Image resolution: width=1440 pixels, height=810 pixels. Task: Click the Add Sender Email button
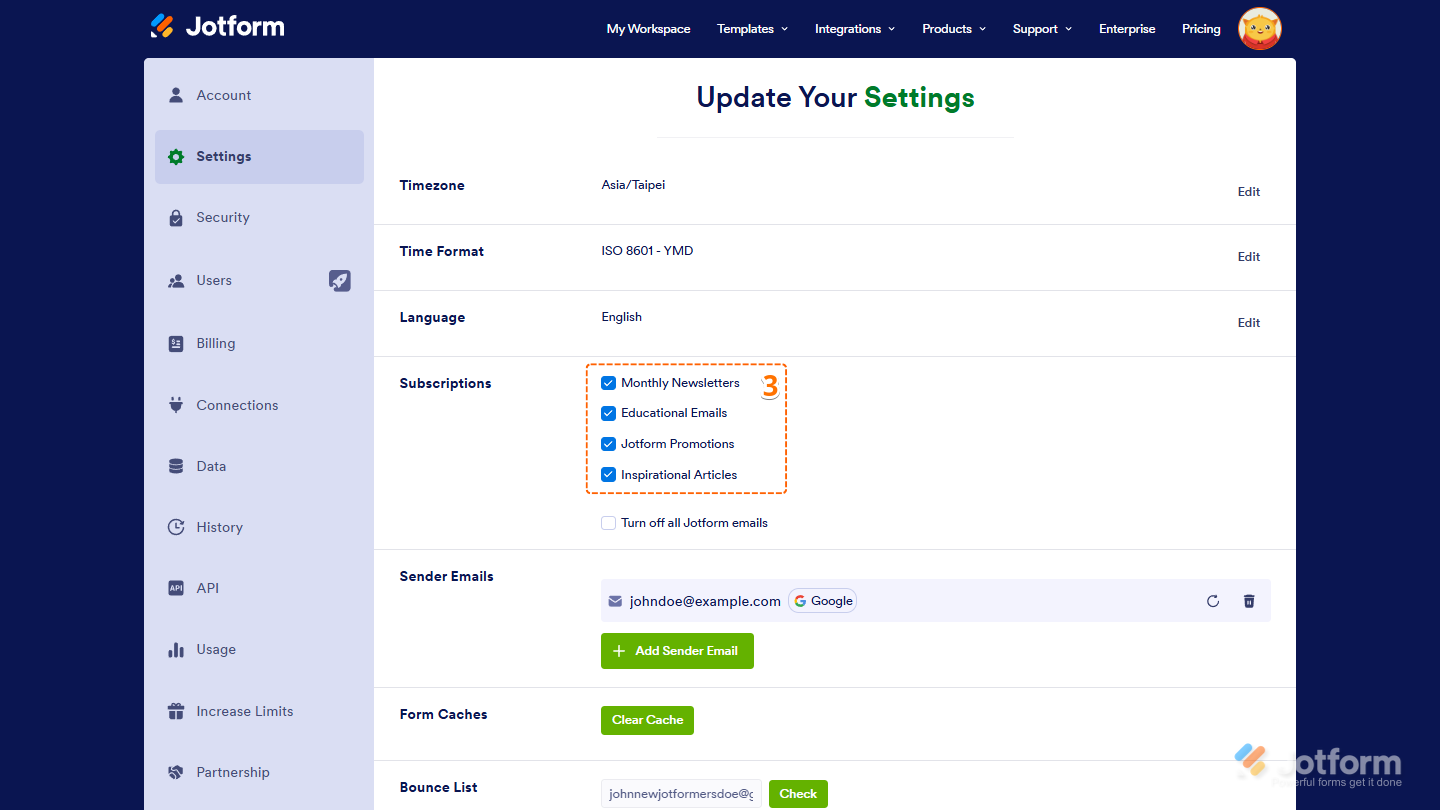coord(677,650)
